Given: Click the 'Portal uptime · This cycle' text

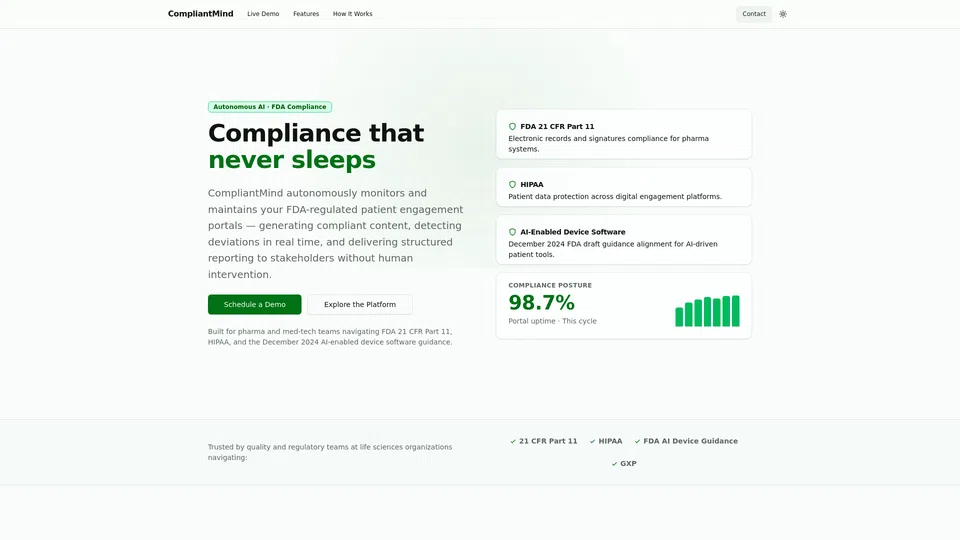Looking at the screenshot, I should pos(552,321).
